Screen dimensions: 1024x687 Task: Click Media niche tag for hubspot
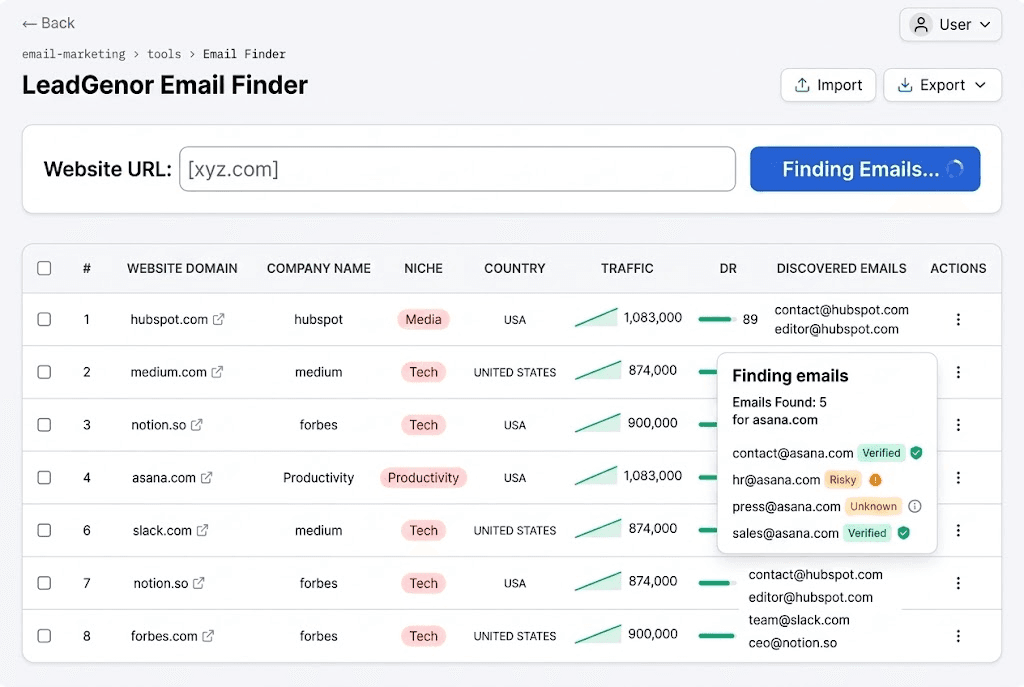[x=423, y=319]
